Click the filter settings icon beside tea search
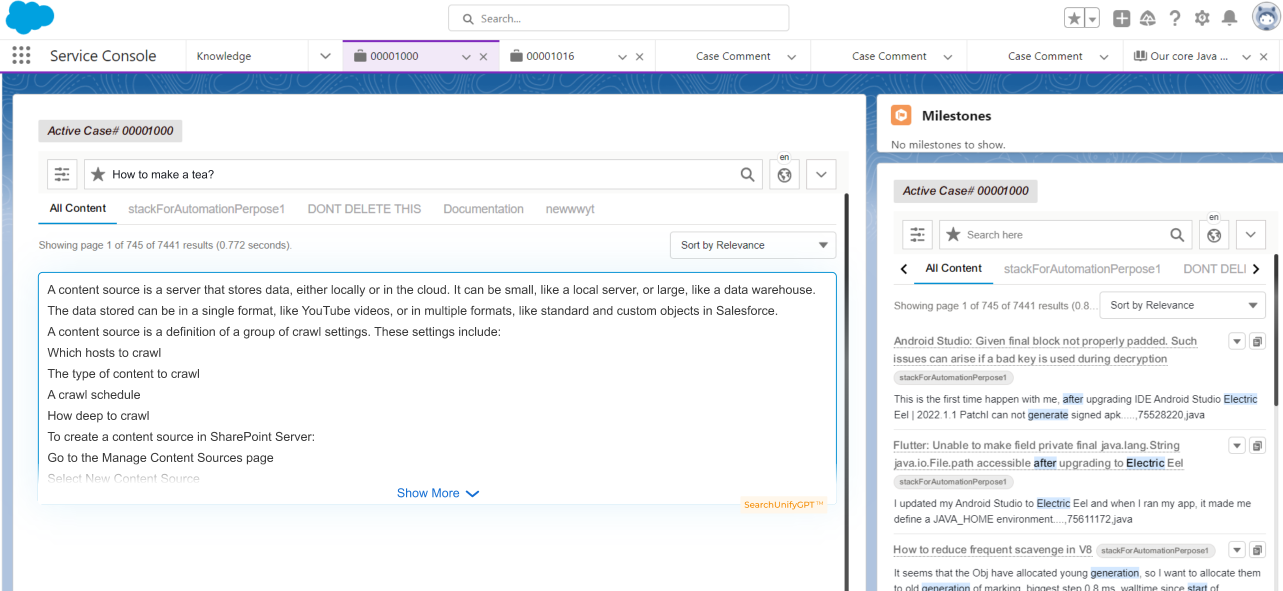1283x591 pixels. pyautogui.click(x=62, y=174)
